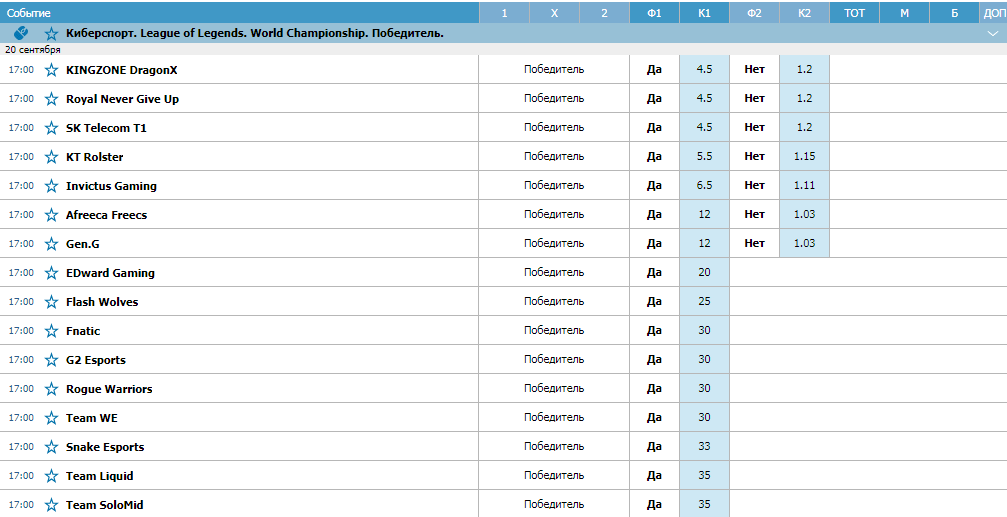Viewport: 1007px width, 517px height.
Task: Click the Нет label in KT Rolster row
Action: (x=755, y=156)
